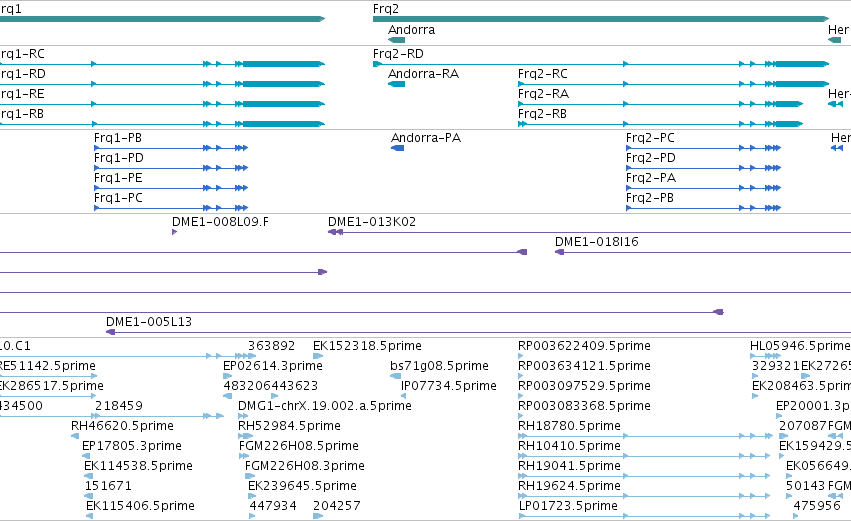Select the Frq2 gene label
Screen dimensions: 851x521
coord(385,9)
